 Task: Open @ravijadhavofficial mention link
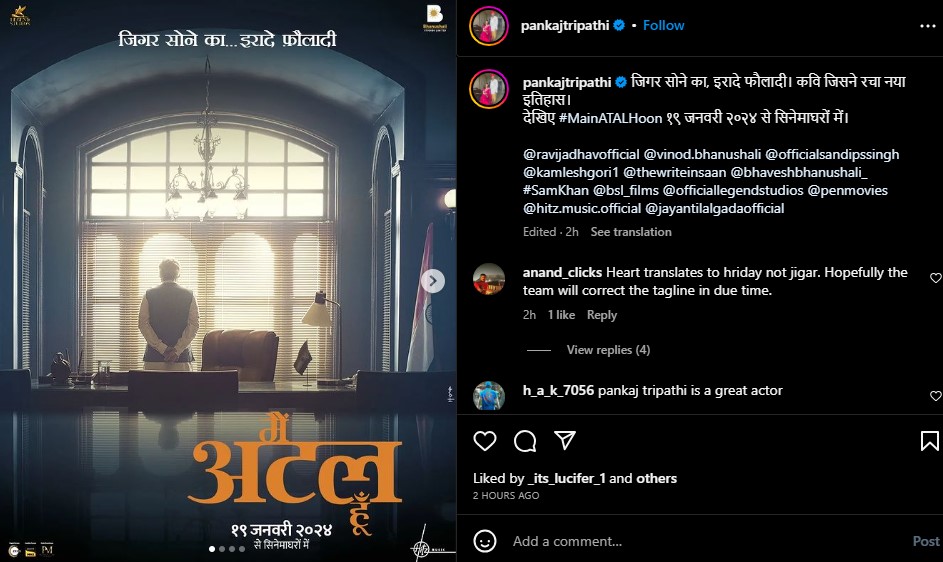click(581, 155)
